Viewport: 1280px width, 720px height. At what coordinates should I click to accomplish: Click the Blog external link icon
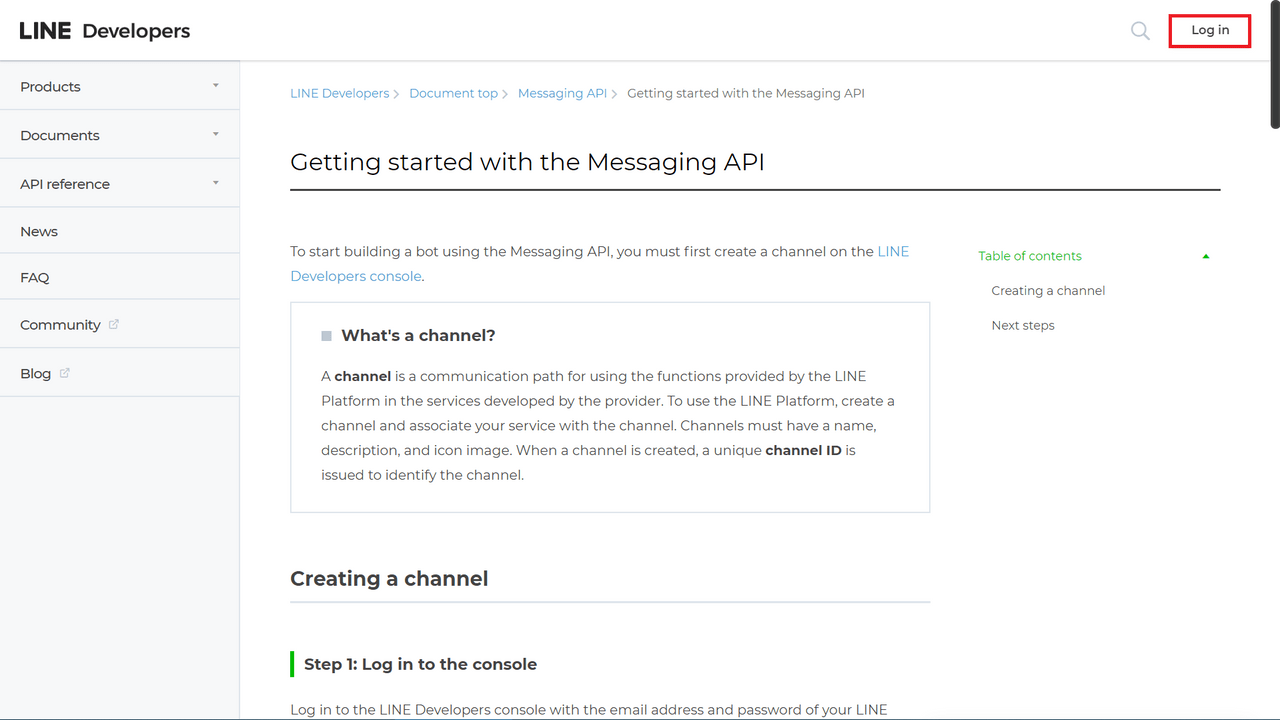coord(65,373)
